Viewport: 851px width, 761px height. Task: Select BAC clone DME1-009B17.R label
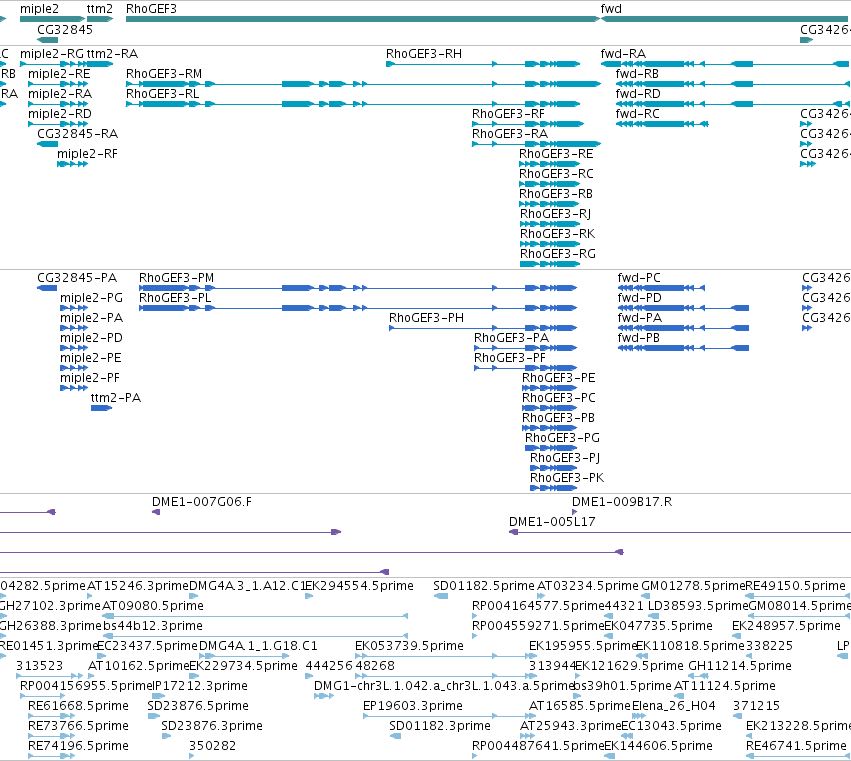coord(622,502)
